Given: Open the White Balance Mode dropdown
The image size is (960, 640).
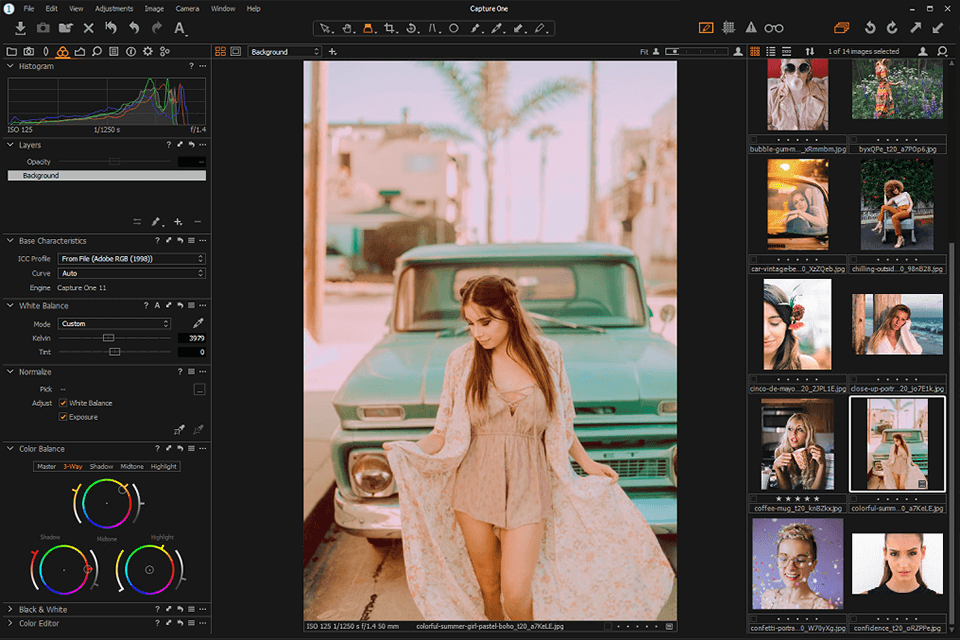Looking at the screenshot, I should 114,323.
